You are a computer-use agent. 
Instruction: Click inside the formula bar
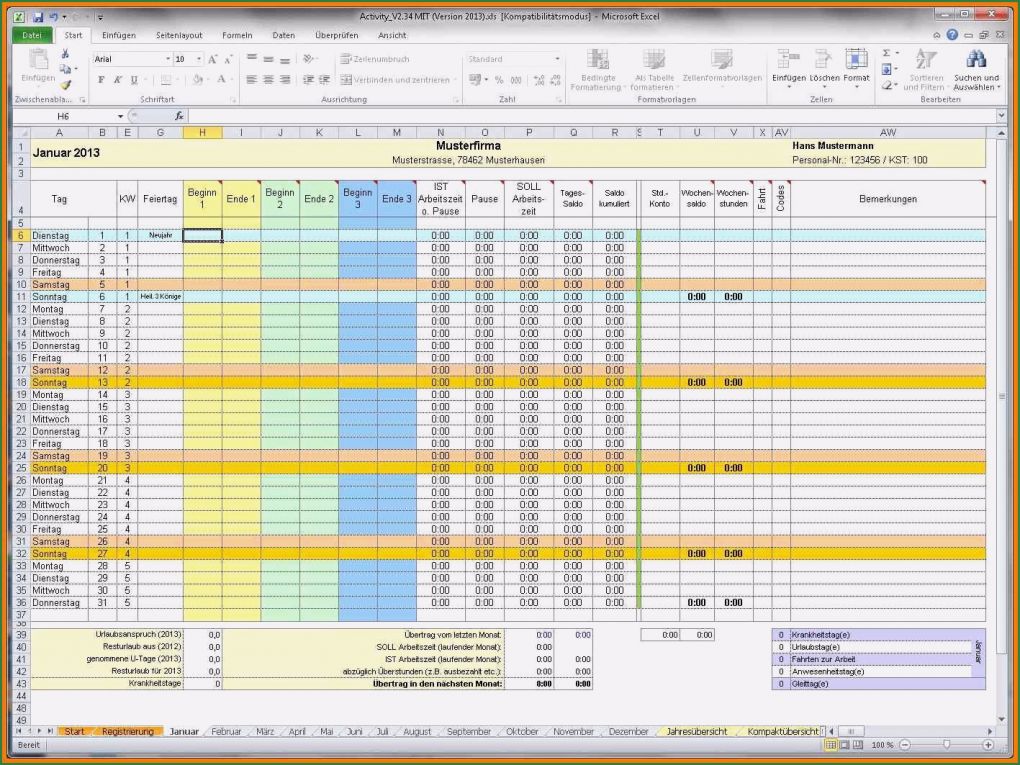click(400, 116)
